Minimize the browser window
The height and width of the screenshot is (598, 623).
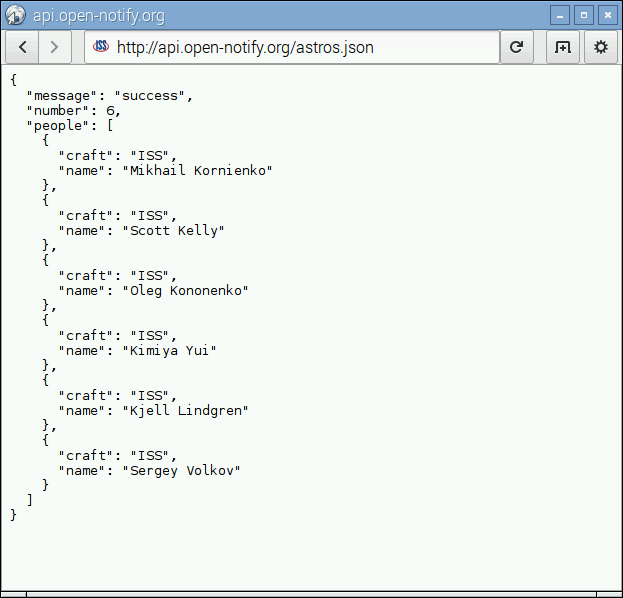(x=560, y=15)
